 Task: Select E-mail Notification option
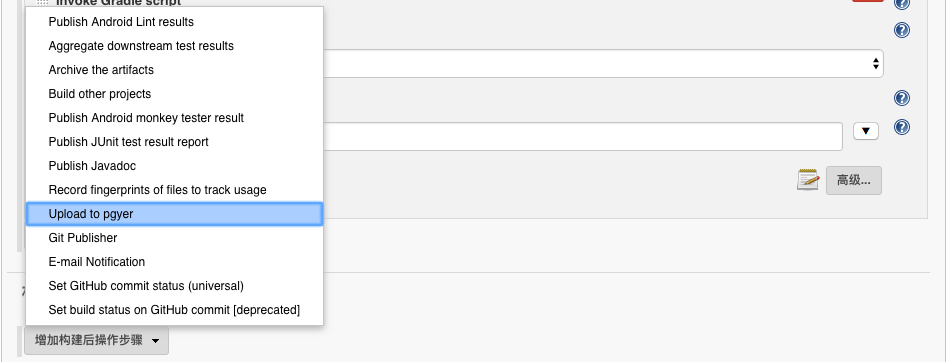pos(96,262)
